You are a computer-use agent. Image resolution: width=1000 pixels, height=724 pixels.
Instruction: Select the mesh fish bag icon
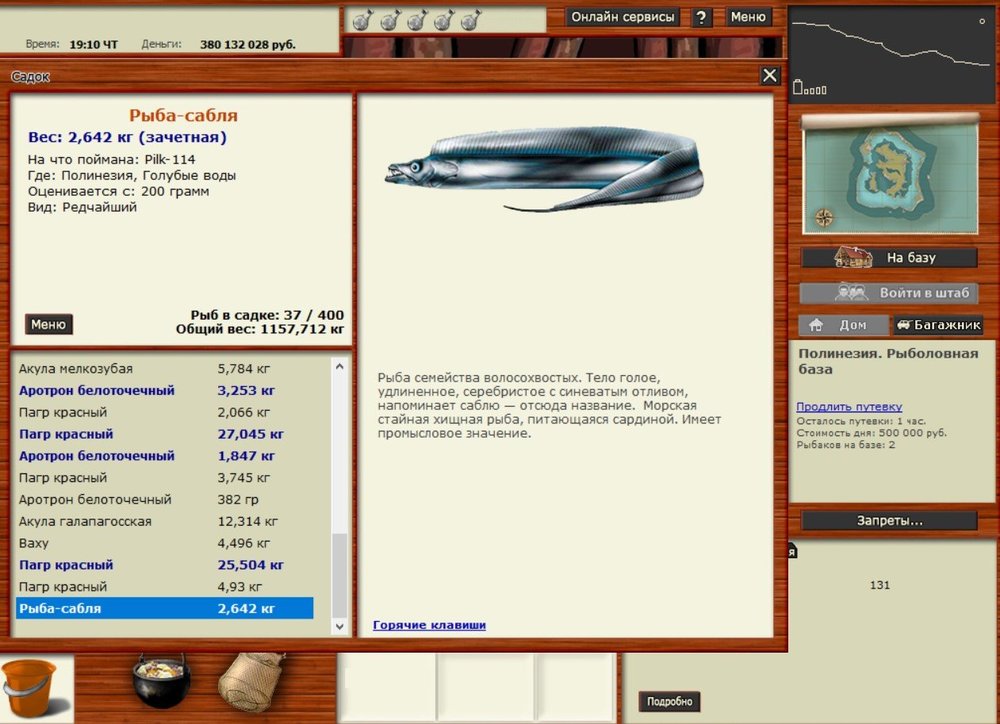250,681
